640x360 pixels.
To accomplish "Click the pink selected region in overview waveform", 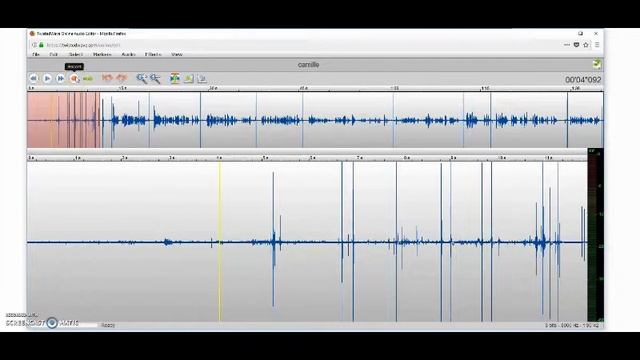I will 64,120.
